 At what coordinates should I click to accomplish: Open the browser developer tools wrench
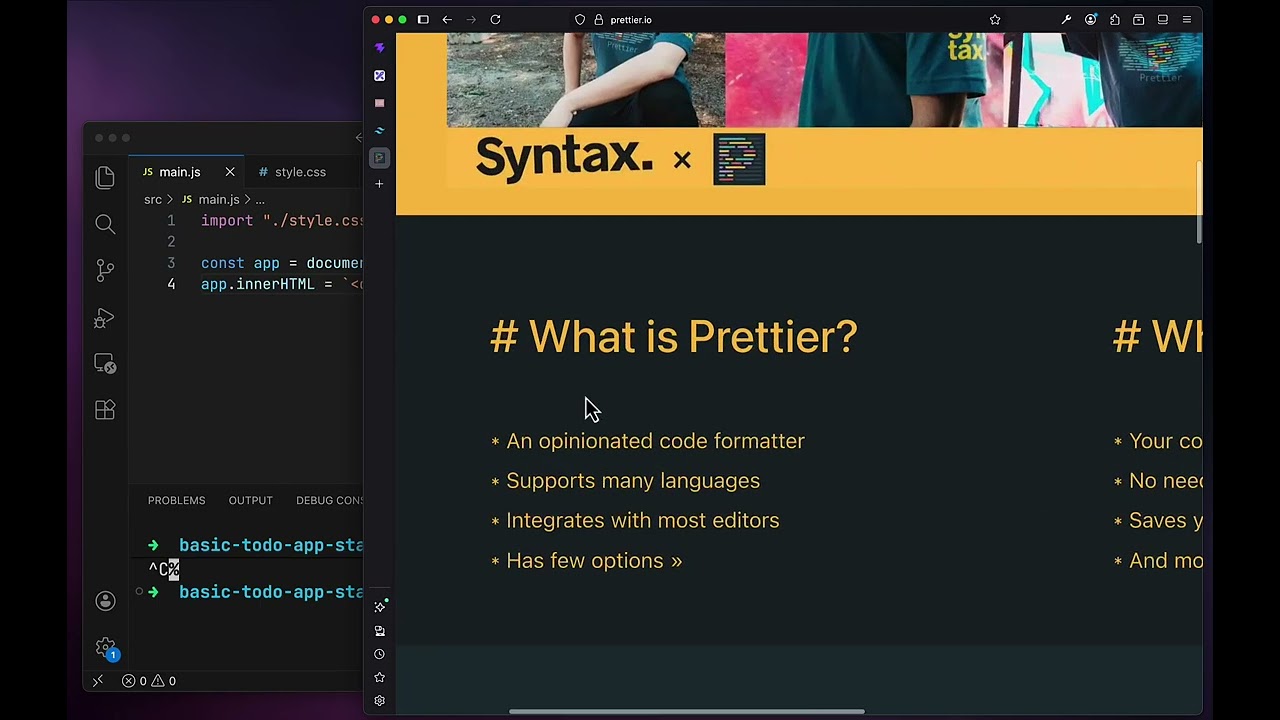coord(1066,19)
